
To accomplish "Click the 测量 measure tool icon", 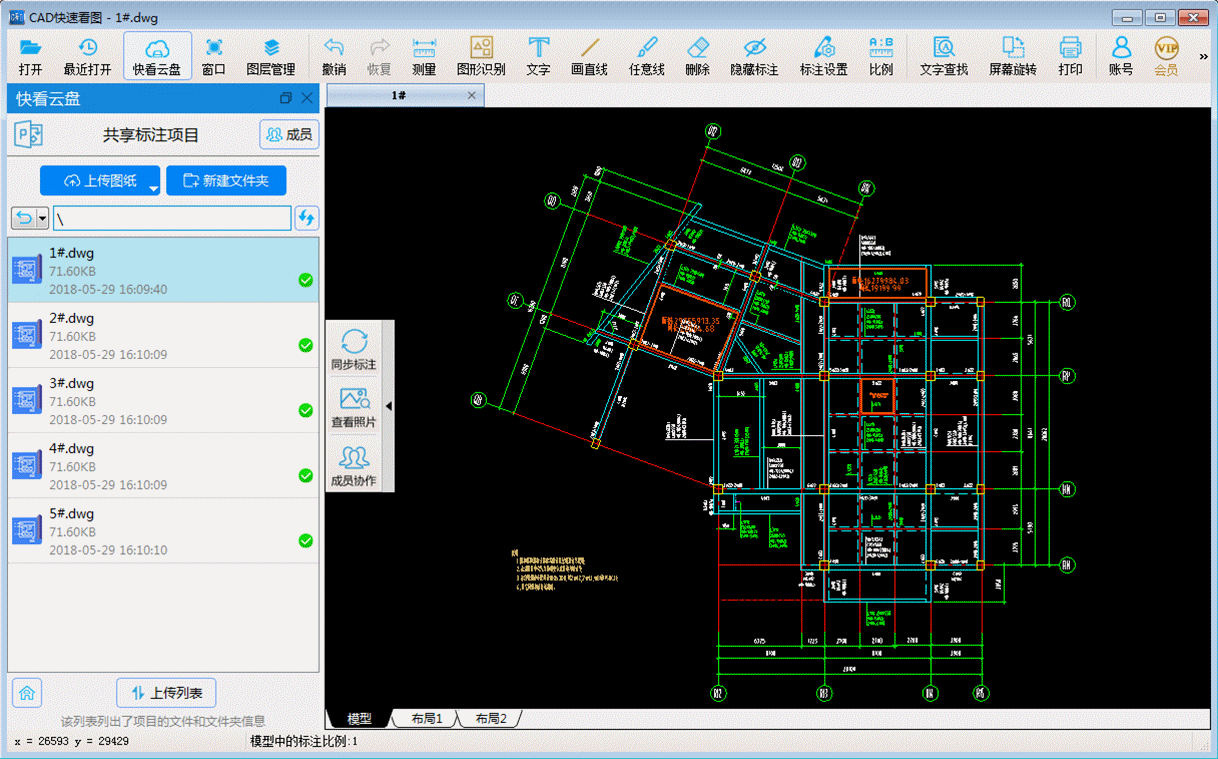I will [x=424, y=56].
